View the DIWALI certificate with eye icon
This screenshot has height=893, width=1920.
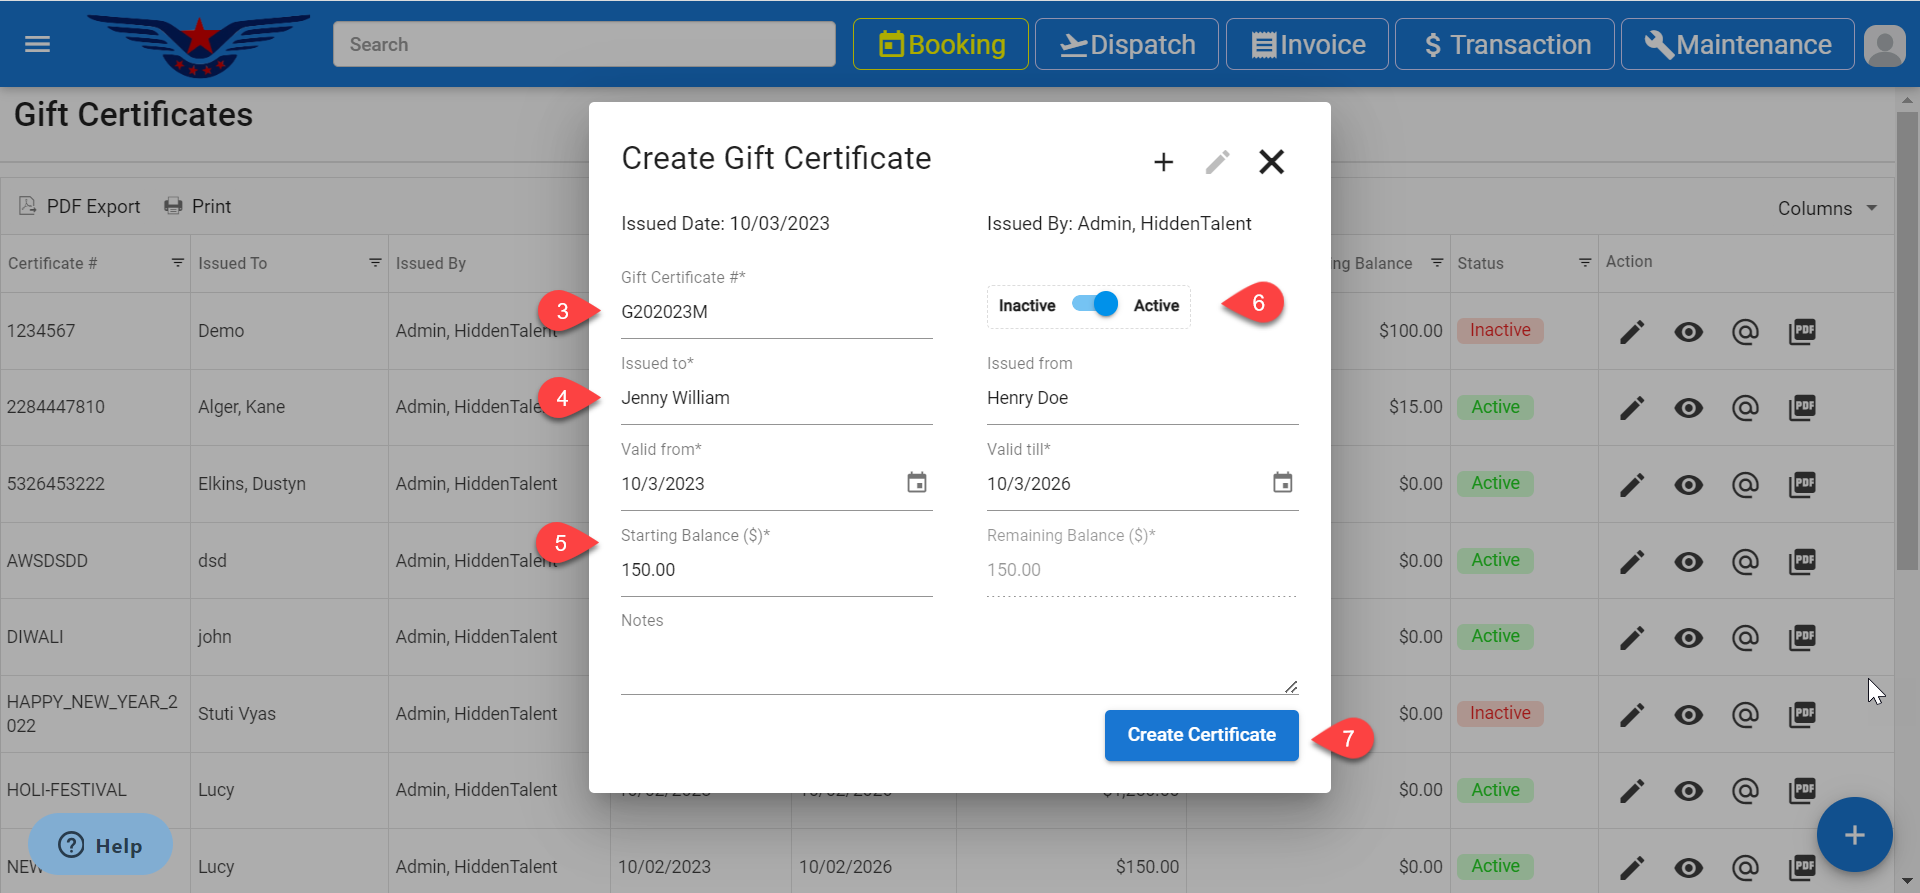pyautogui.click(x=1688, y=638)
